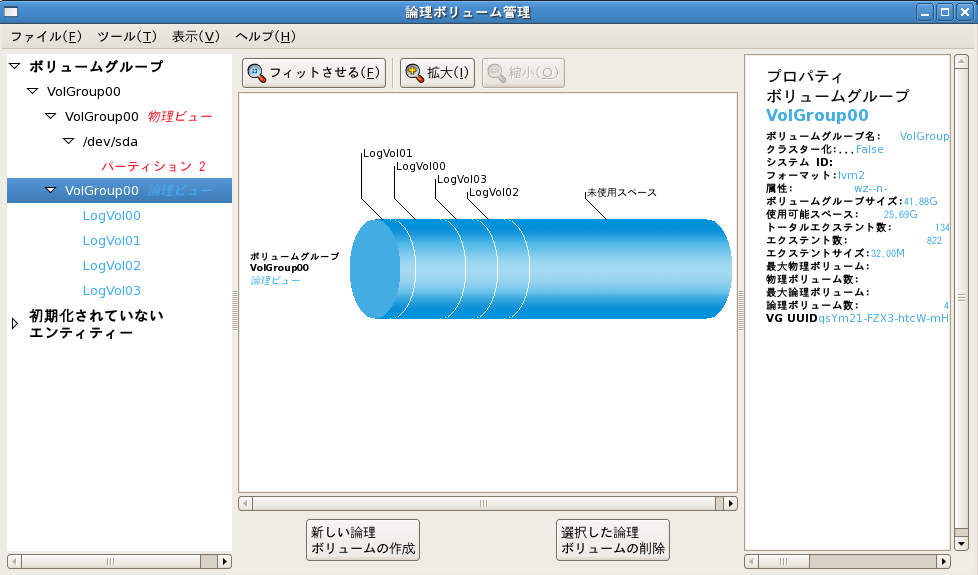
Task: Collapse the VolGroup00 論理ビュー node
Action: tap(51, 191)
